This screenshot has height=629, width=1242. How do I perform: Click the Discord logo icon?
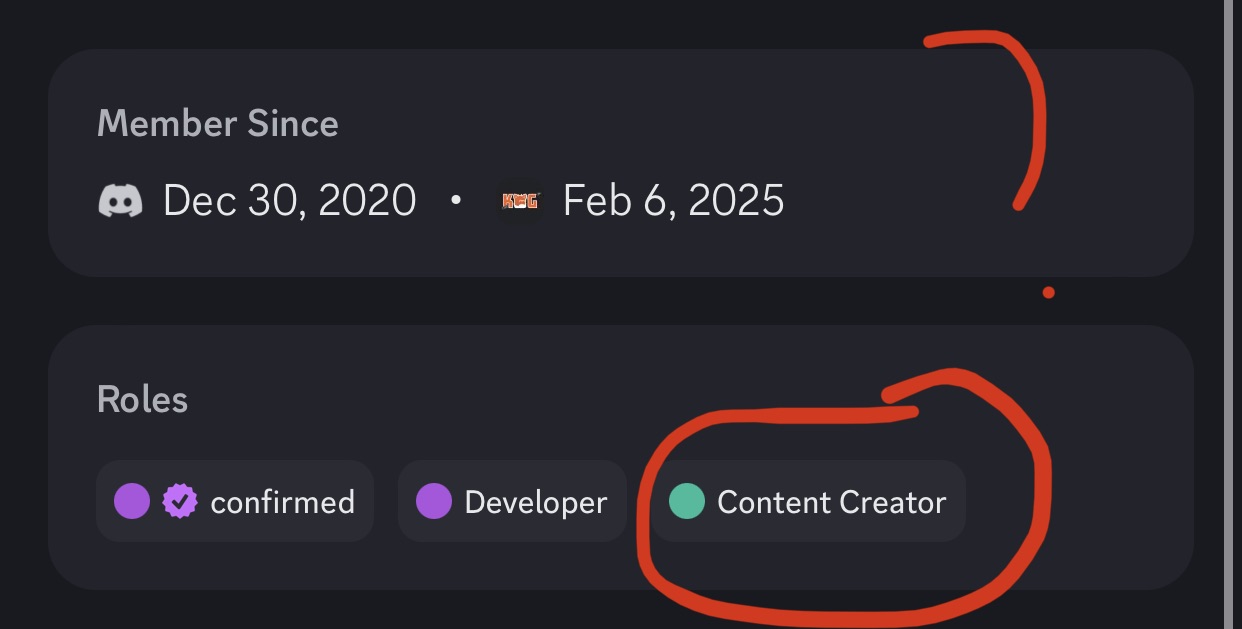click(121, 201)
